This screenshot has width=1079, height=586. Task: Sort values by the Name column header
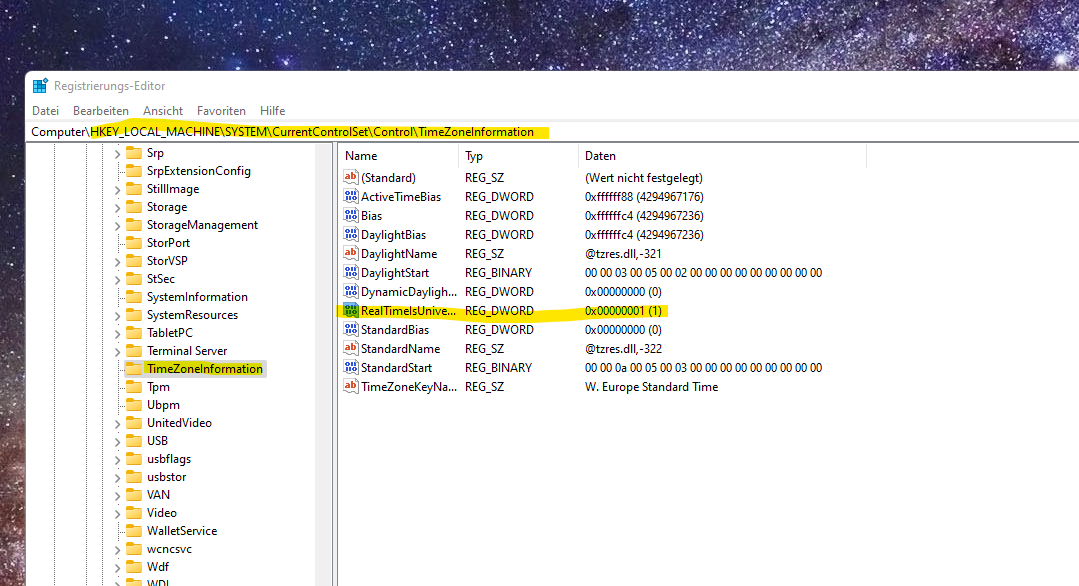[x=398, y=156]
